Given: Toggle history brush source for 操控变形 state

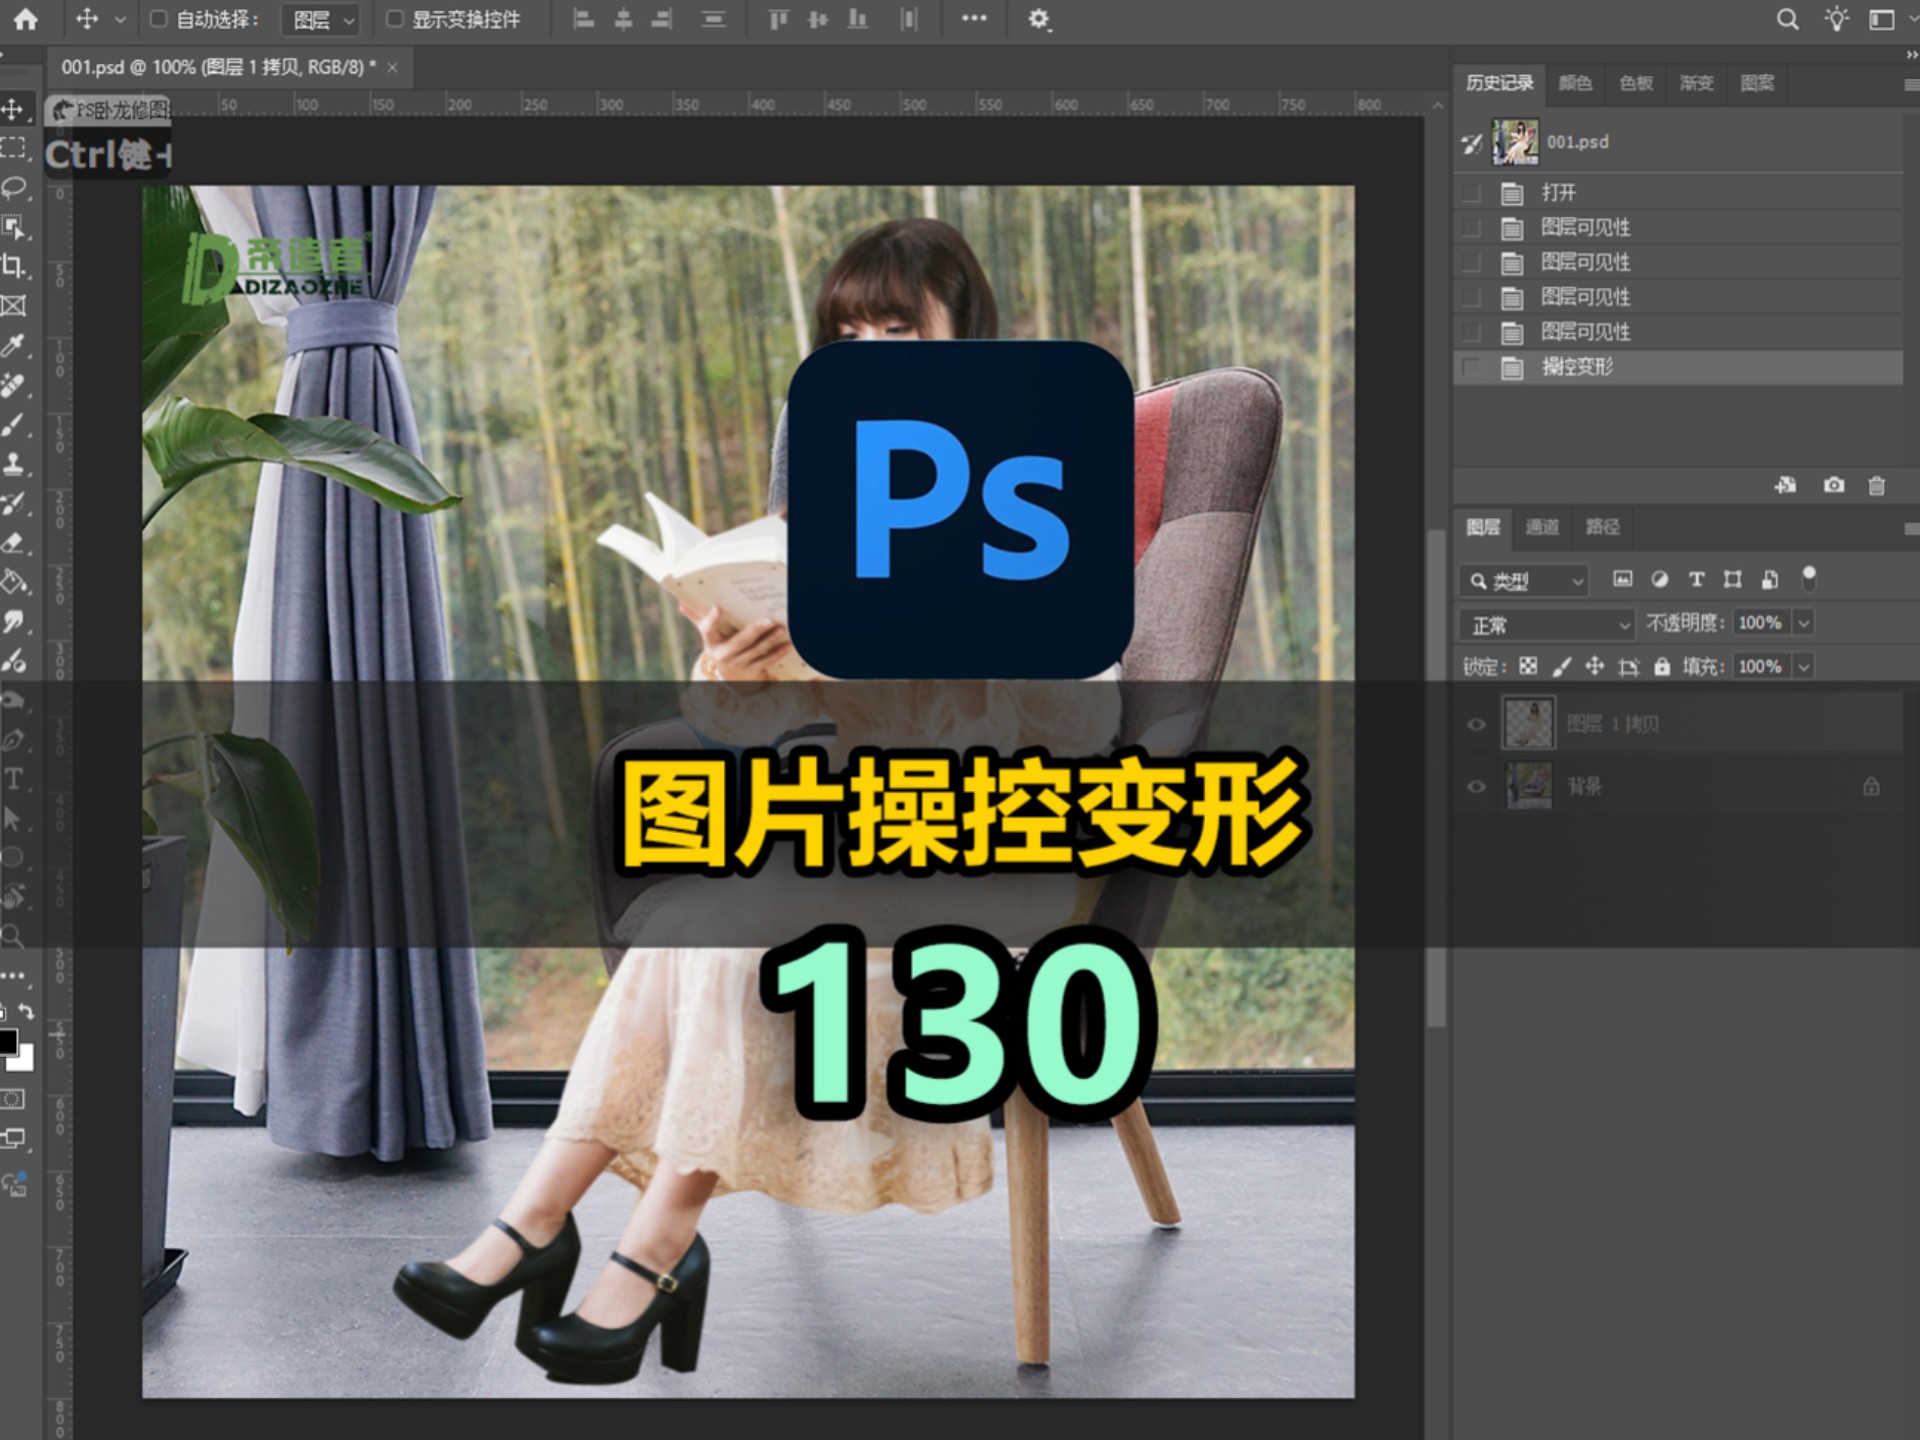Looking at the screenshot, I should 1471,367.
